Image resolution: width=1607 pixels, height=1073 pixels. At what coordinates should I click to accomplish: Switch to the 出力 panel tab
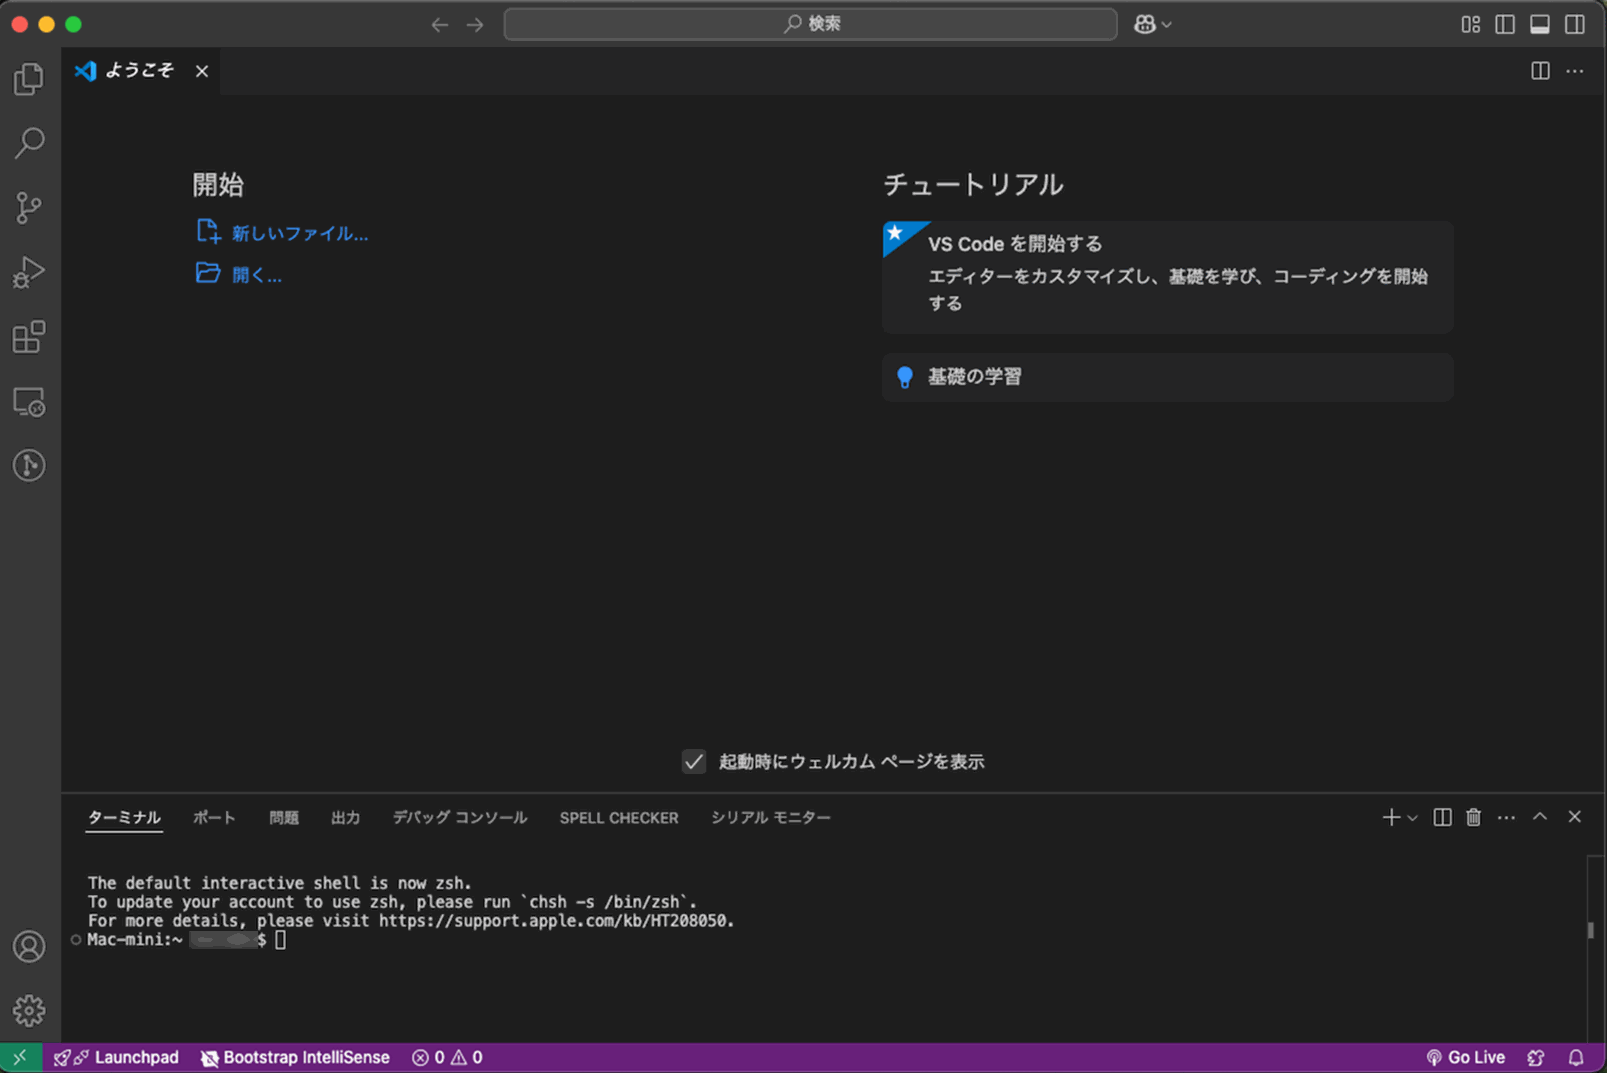(346, 818)
